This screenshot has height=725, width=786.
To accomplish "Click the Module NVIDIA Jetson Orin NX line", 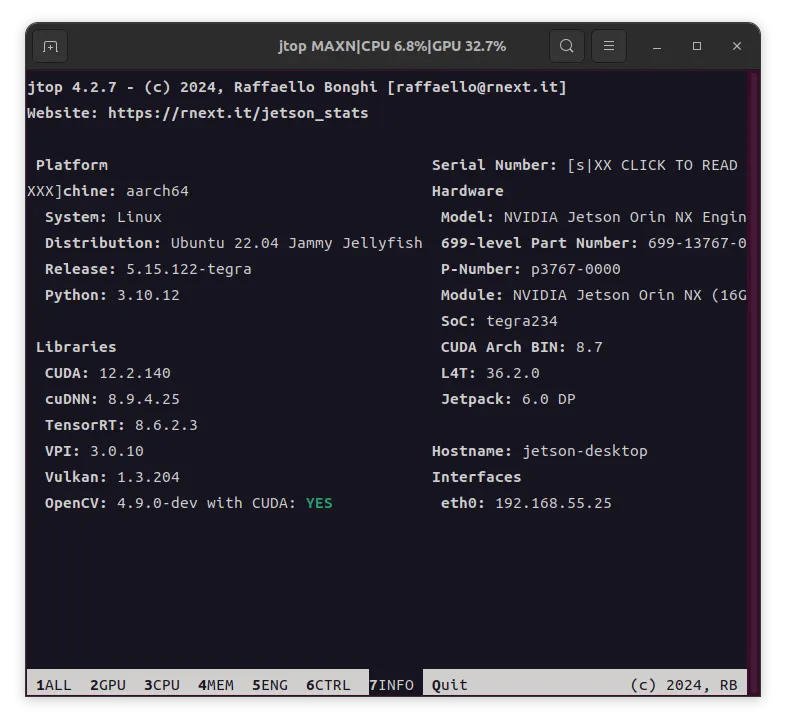I will tap(594, 295).
